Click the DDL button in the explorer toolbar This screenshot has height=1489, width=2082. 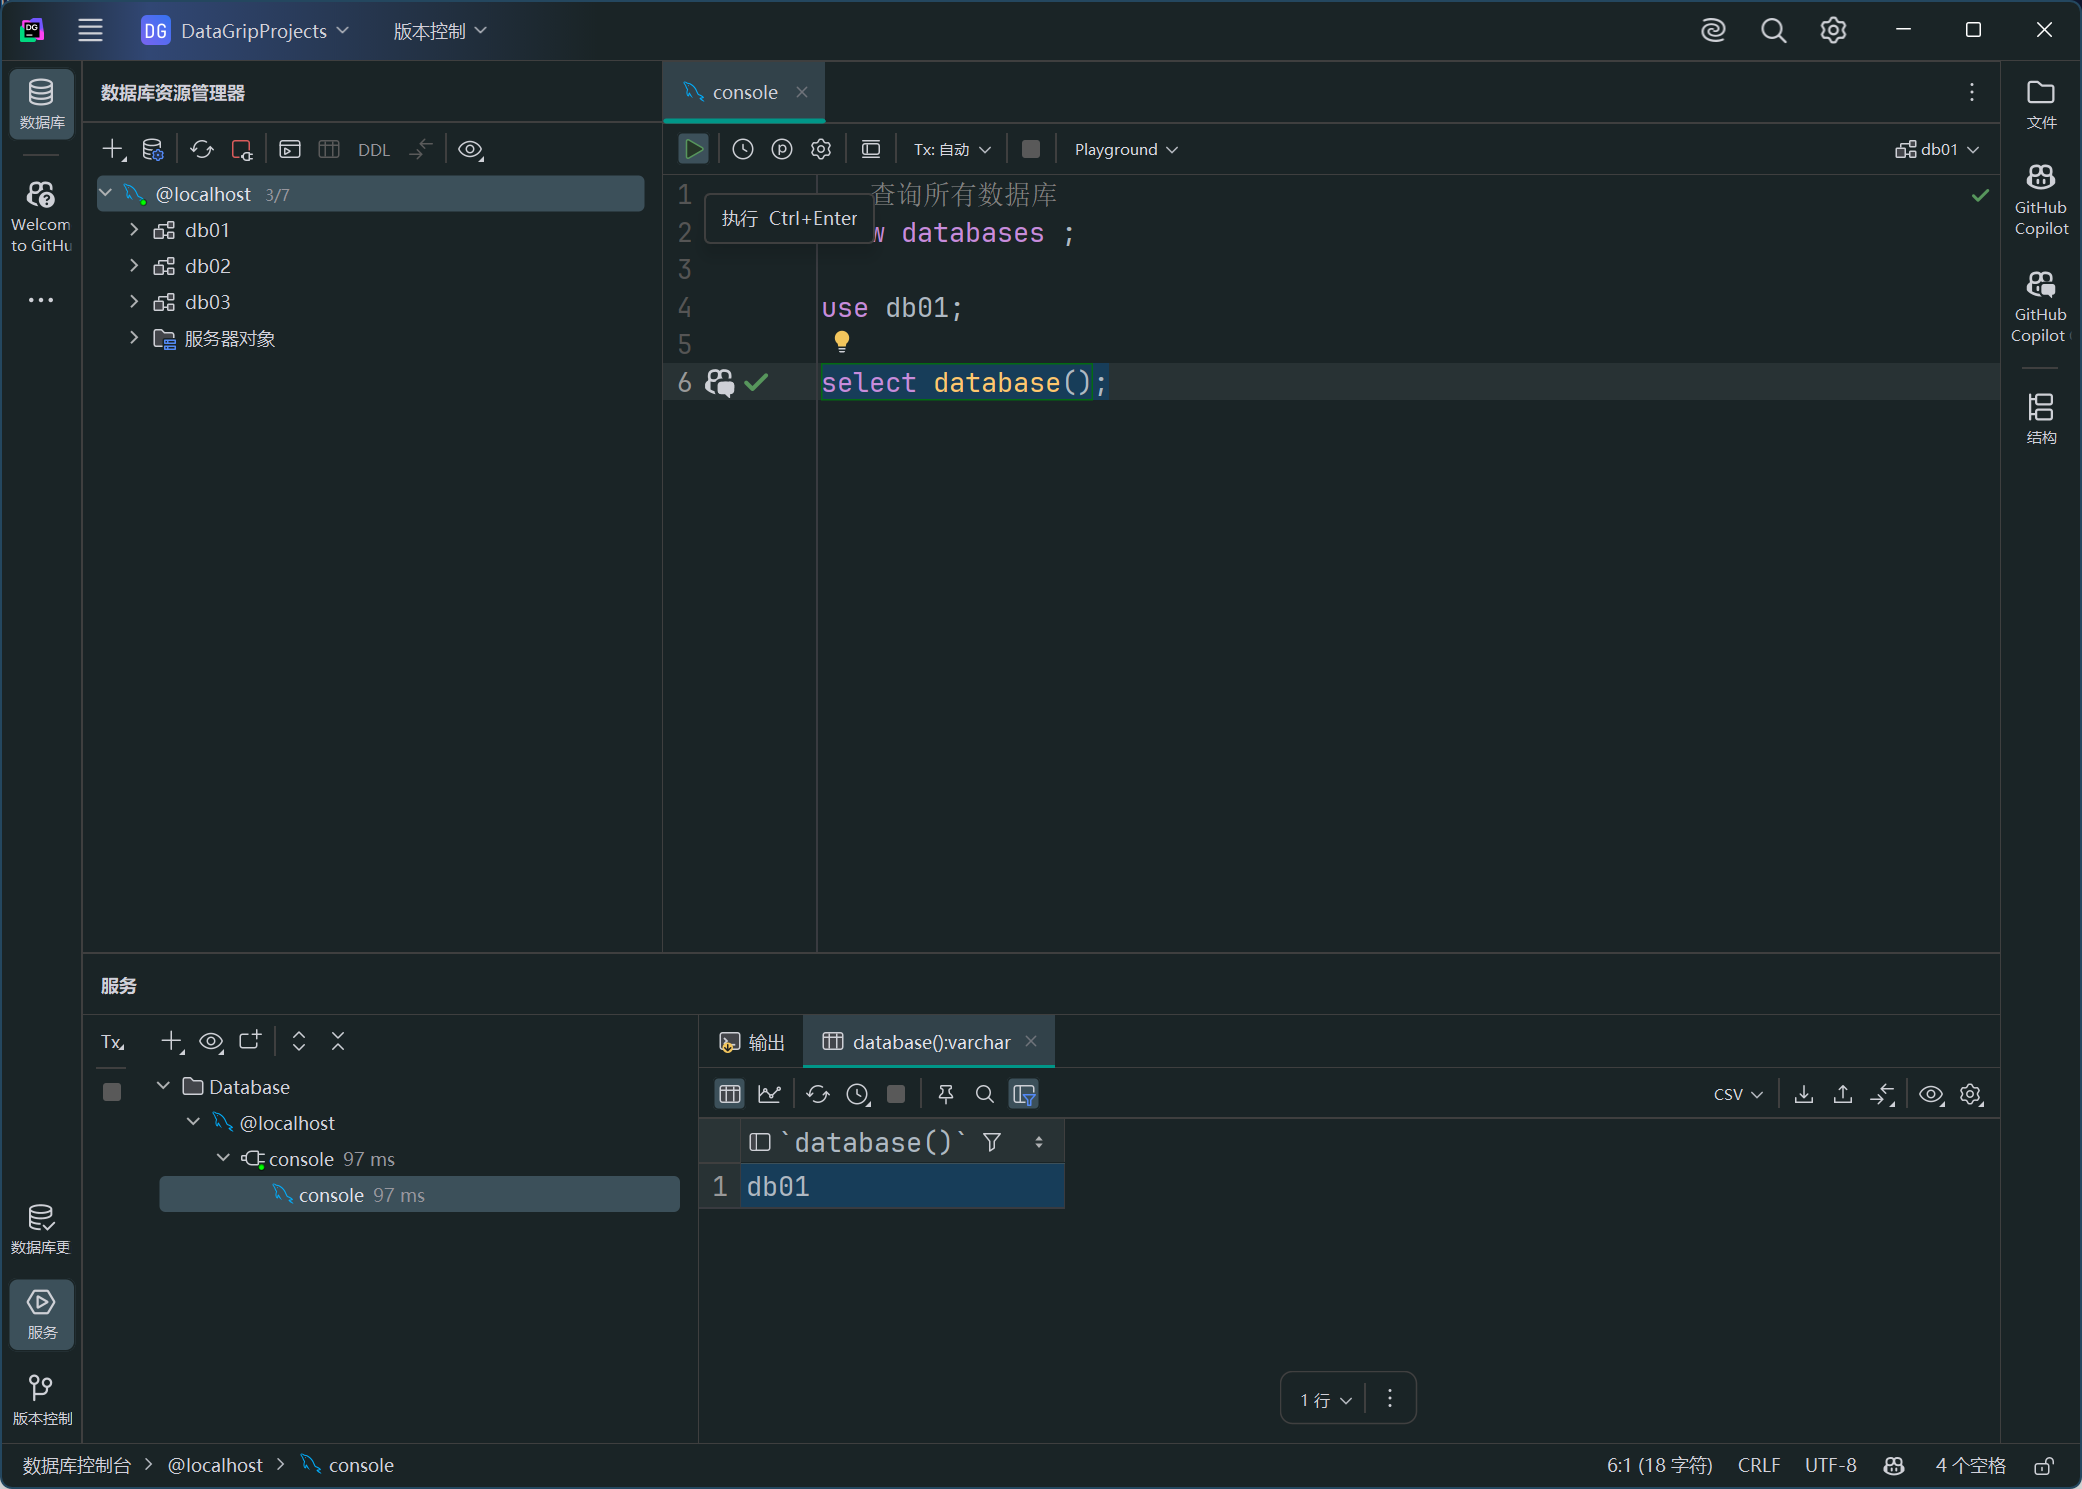coord(373,150)
